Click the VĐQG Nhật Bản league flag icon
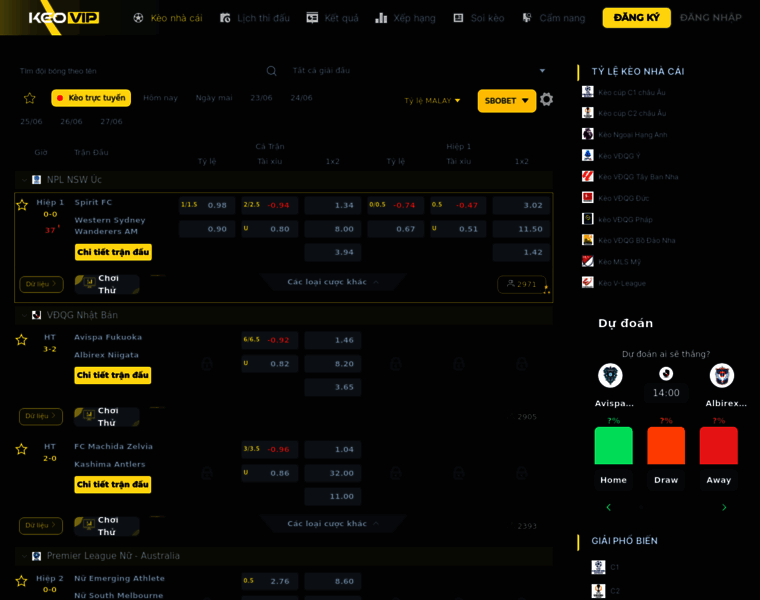The image size is (760, 600). tap(36, 315)
